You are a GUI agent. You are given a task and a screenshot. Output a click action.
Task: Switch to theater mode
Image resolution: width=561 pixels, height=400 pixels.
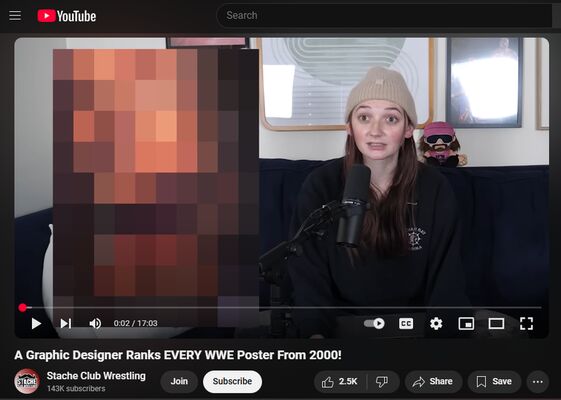coord(496,323)
